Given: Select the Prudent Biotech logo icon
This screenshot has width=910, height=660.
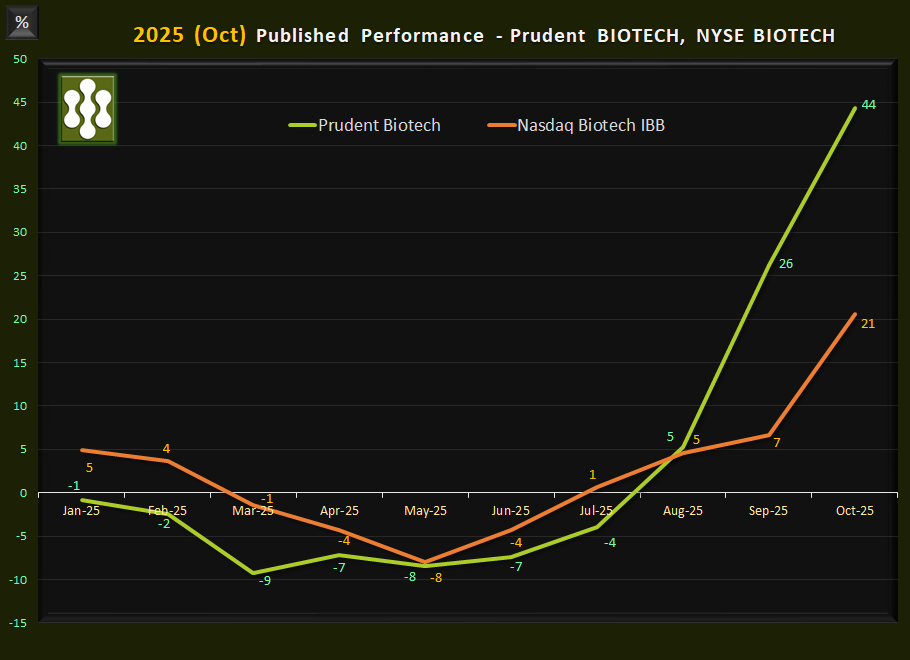Looking at the screenshot, I should (86, 108).
